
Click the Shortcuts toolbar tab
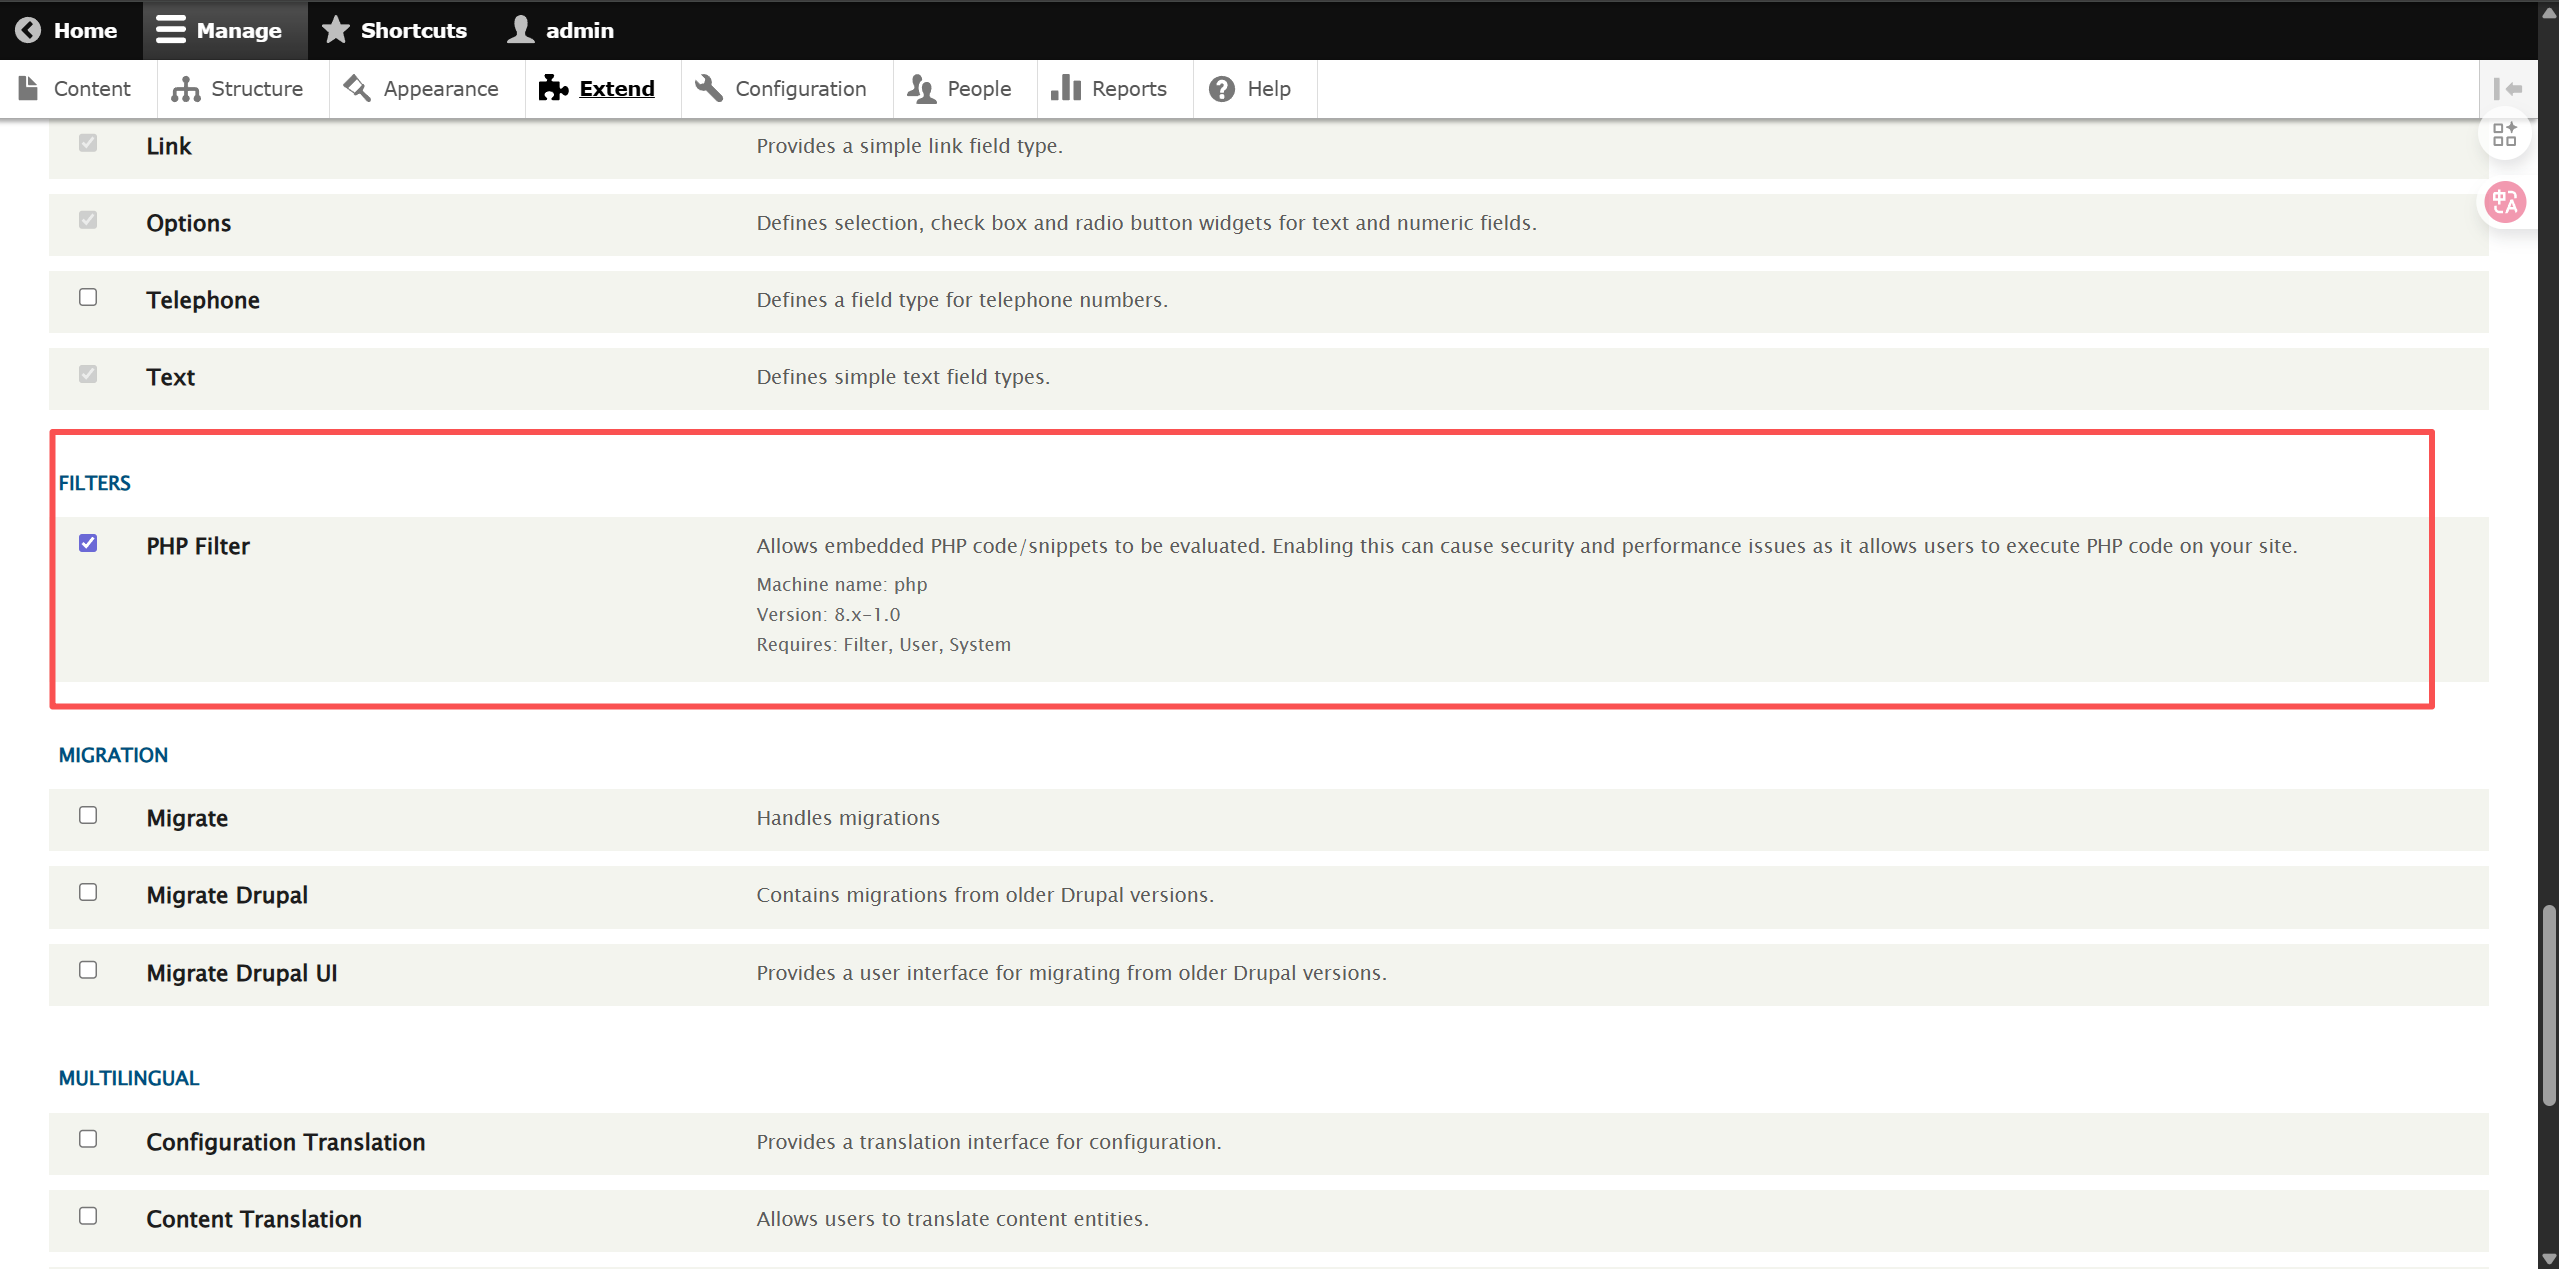pos(400,30)
